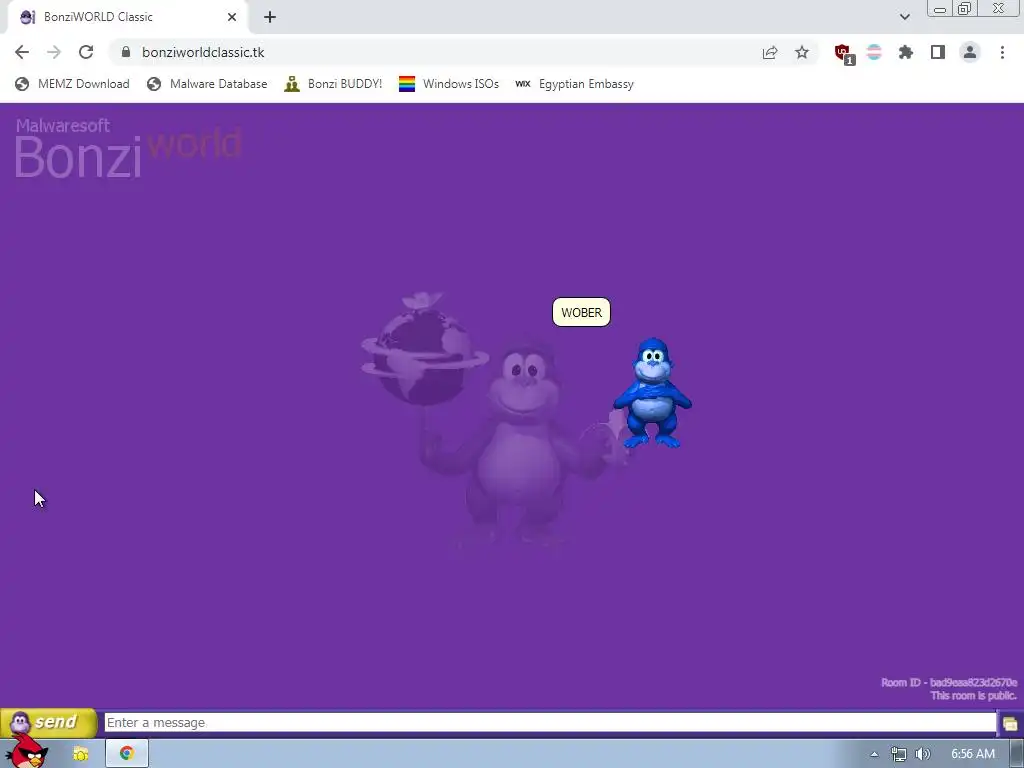Open the Extensions puzzle menu
Image resolution: width=1024 pixels, height=768 pixels.
(906, 52)
